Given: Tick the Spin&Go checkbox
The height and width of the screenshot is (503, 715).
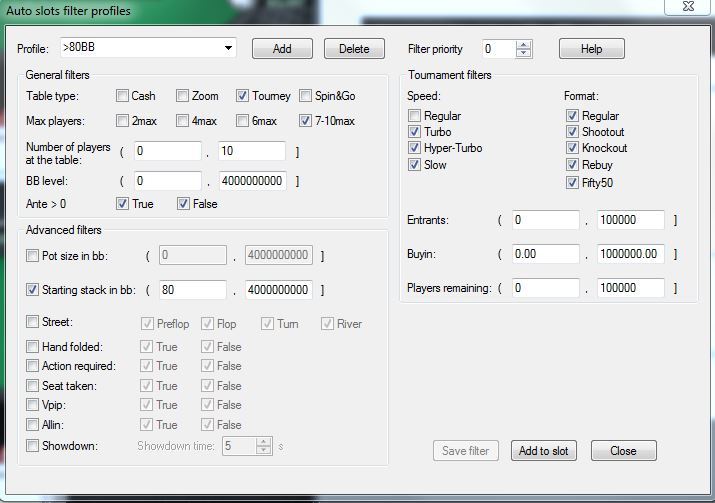Looking at the screenshot, I should pyautogui.click(x=305, y=96).
